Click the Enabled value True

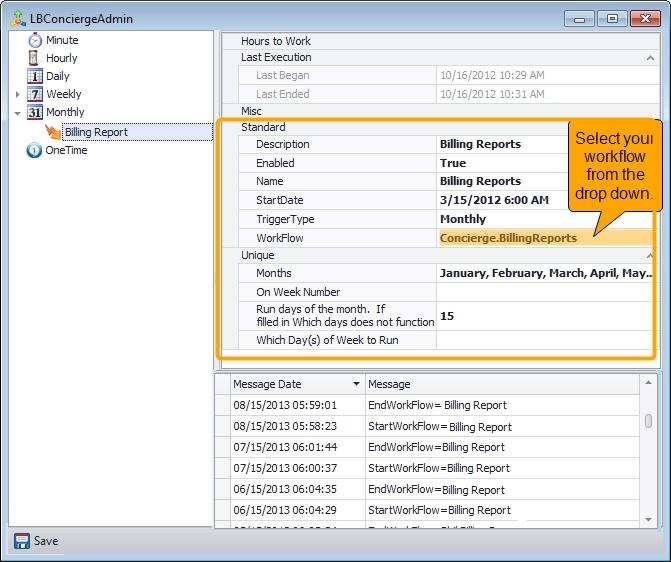click(453, 163)
